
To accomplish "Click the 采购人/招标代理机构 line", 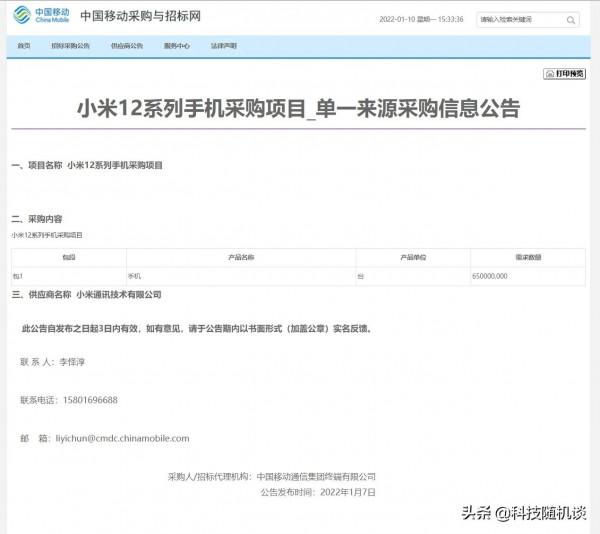I will coord(272,477).
